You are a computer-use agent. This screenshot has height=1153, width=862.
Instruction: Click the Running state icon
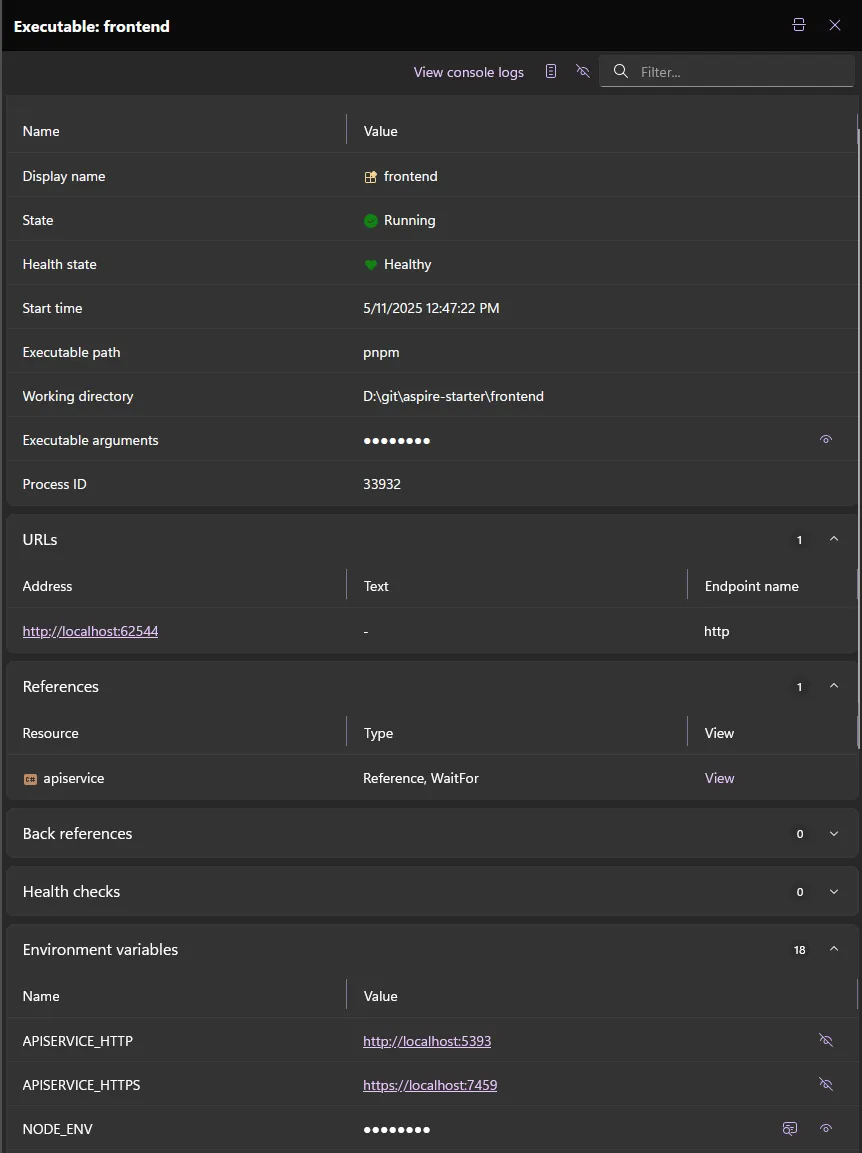[x=370, y=220]
